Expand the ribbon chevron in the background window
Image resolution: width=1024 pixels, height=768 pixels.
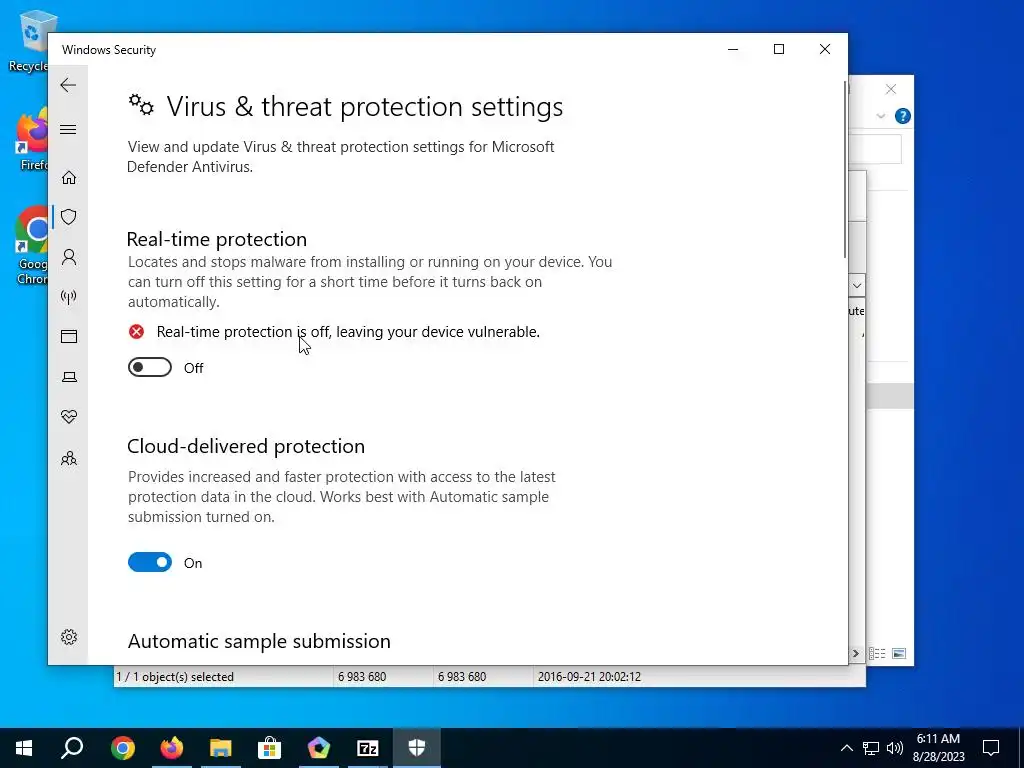click(880, 116)
